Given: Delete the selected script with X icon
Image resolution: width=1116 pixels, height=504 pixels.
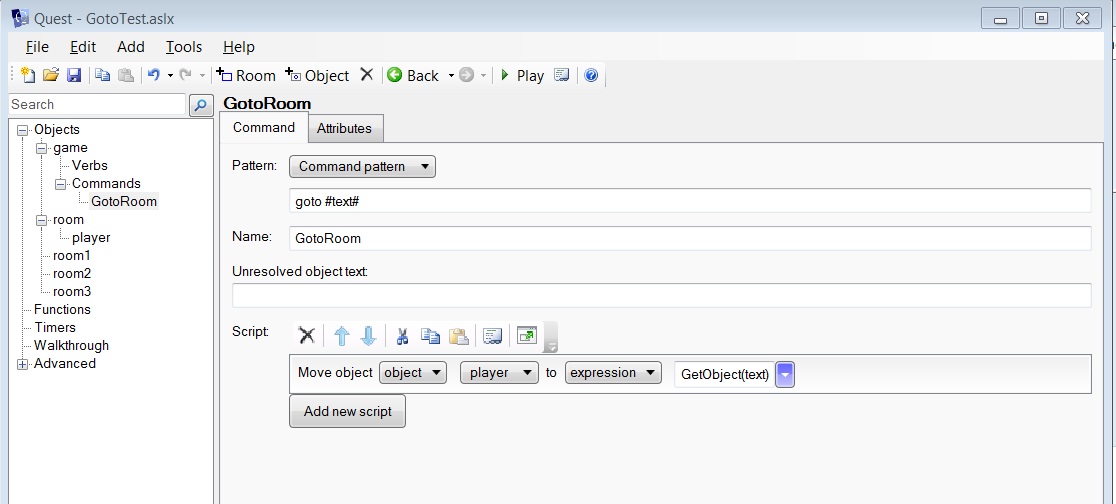Looking at the screenshot, I should (307, 336).
